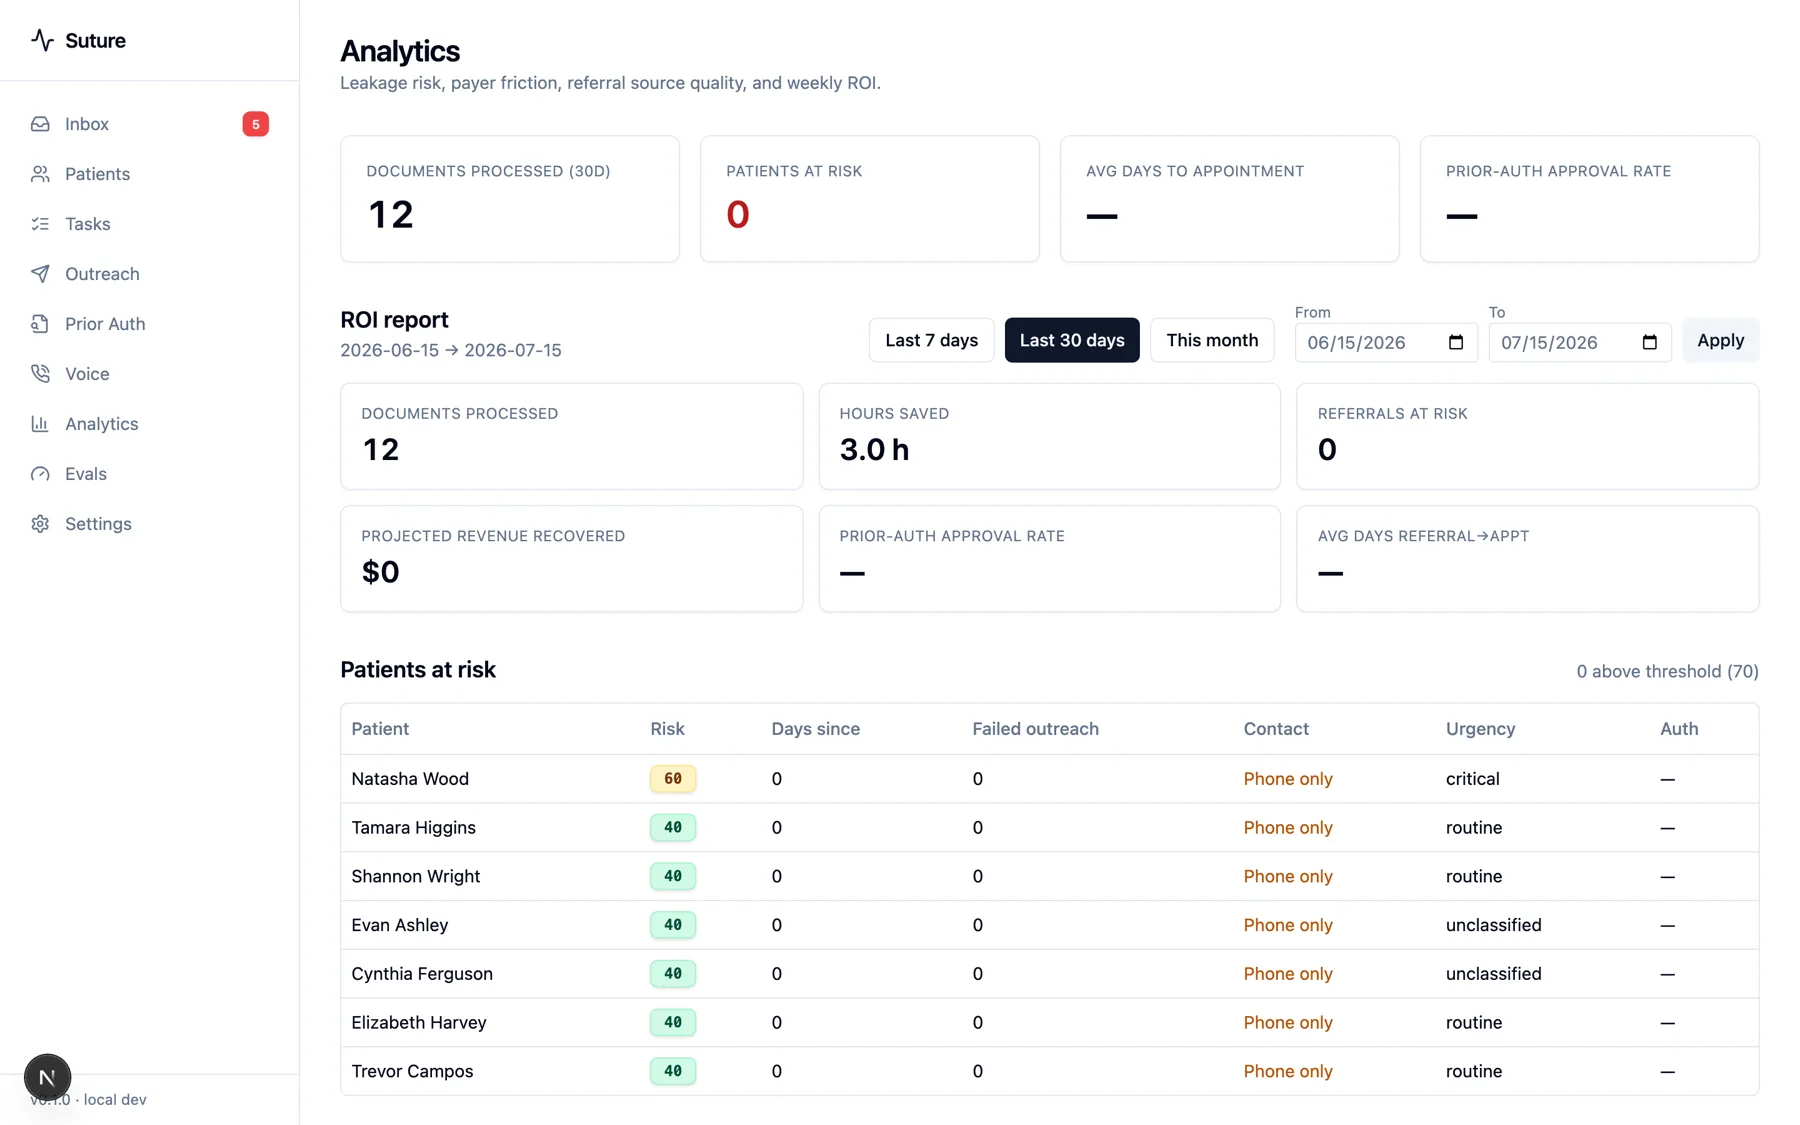This screenshot has width=1800, height=1125.
Task: Click the Prior Auth document icon
Action: 40,324
